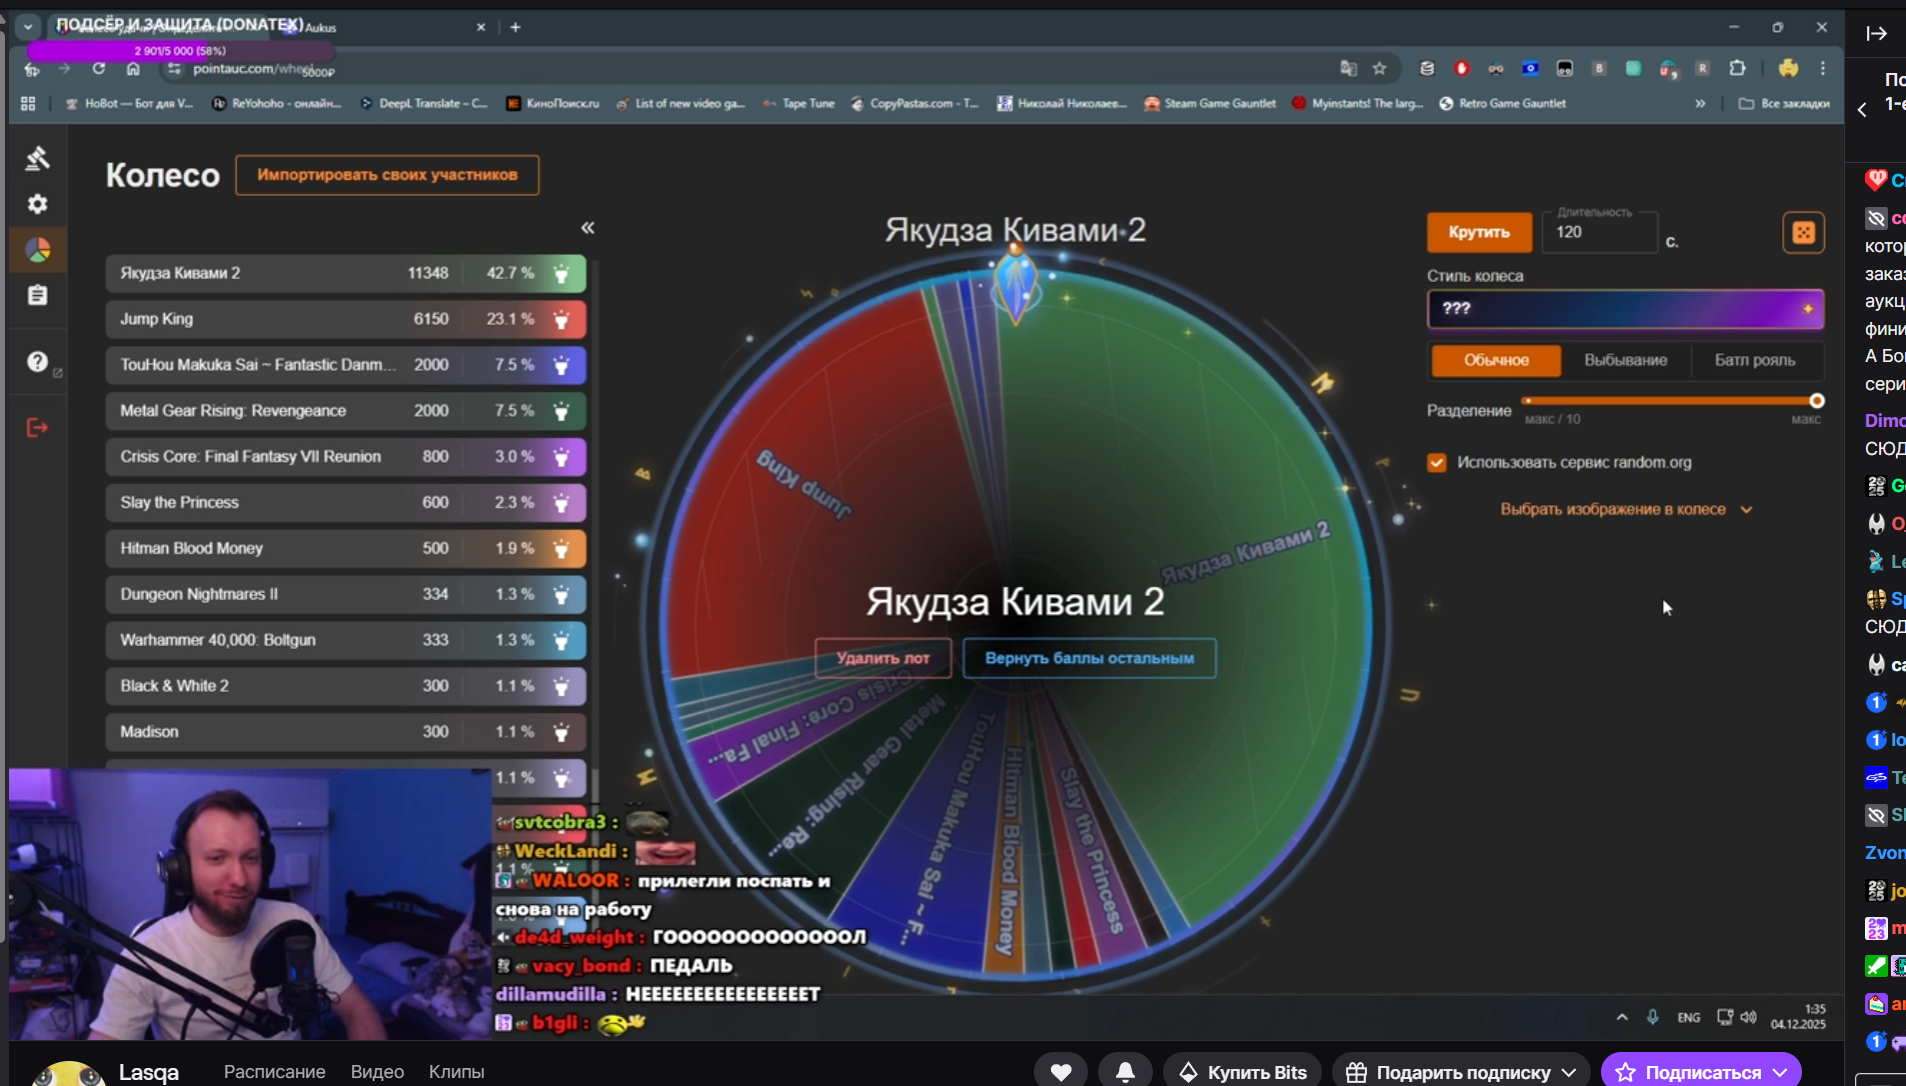Open the Steam Game Gauntlet bookmark
The image size is (1906, 1086).
click(x=1210, y=103)
